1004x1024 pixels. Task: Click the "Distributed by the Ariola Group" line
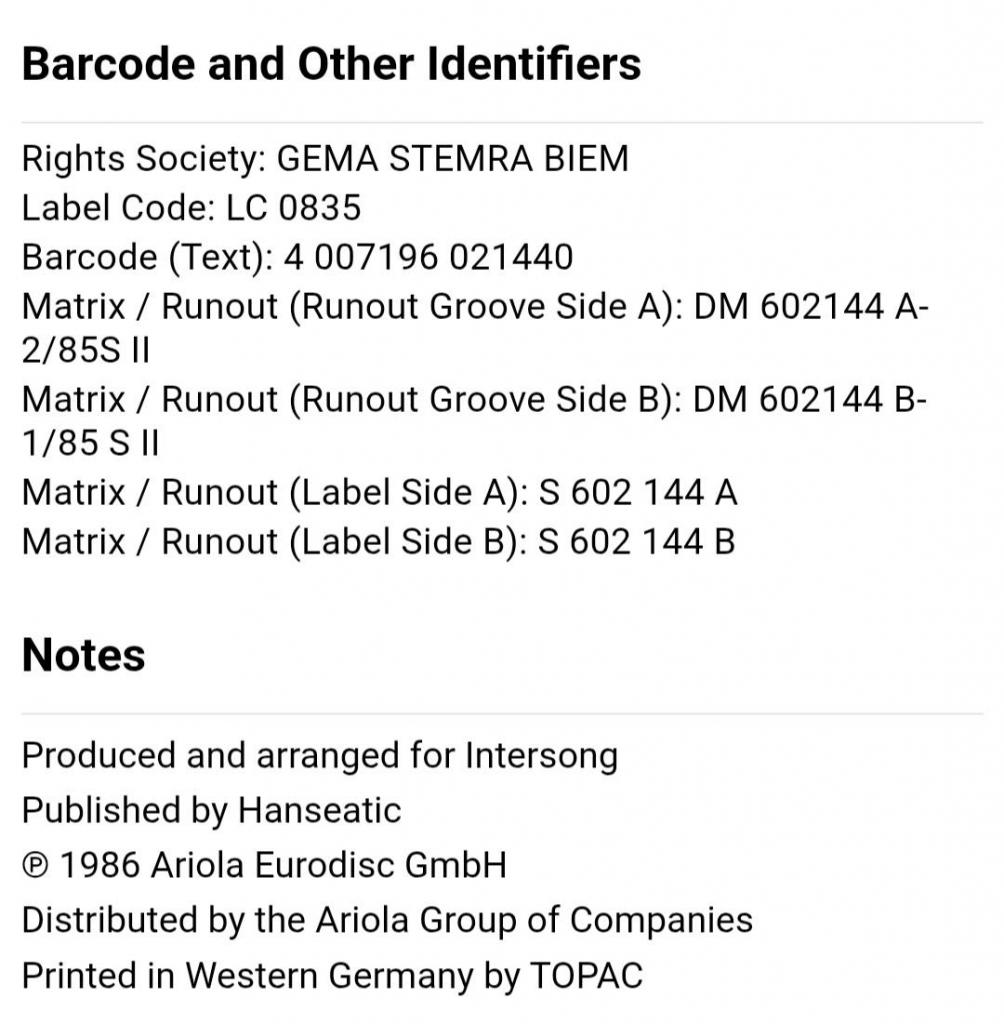coord(387,919)
